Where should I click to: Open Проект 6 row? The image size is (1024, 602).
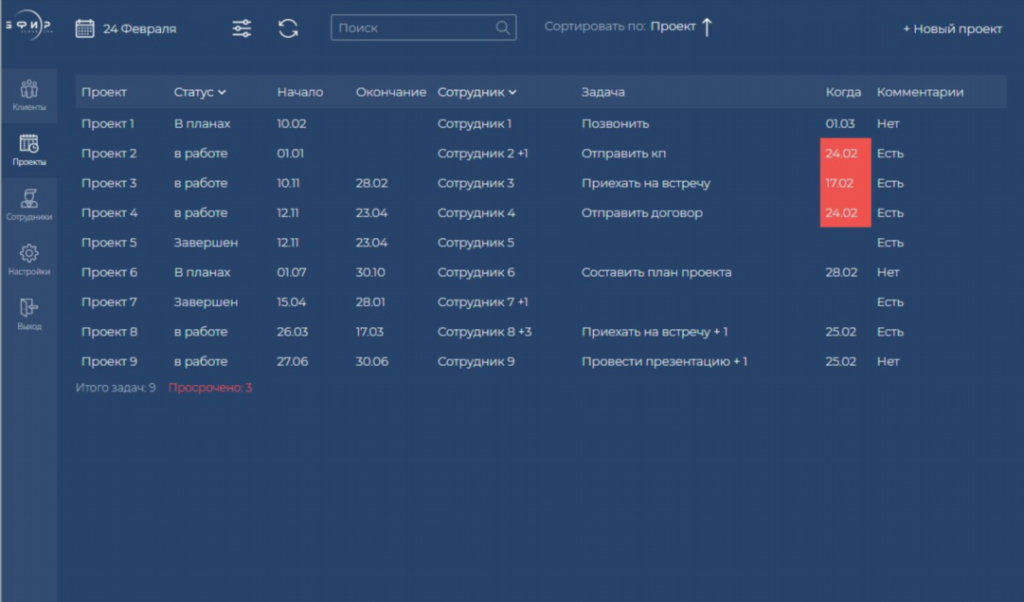541,272
